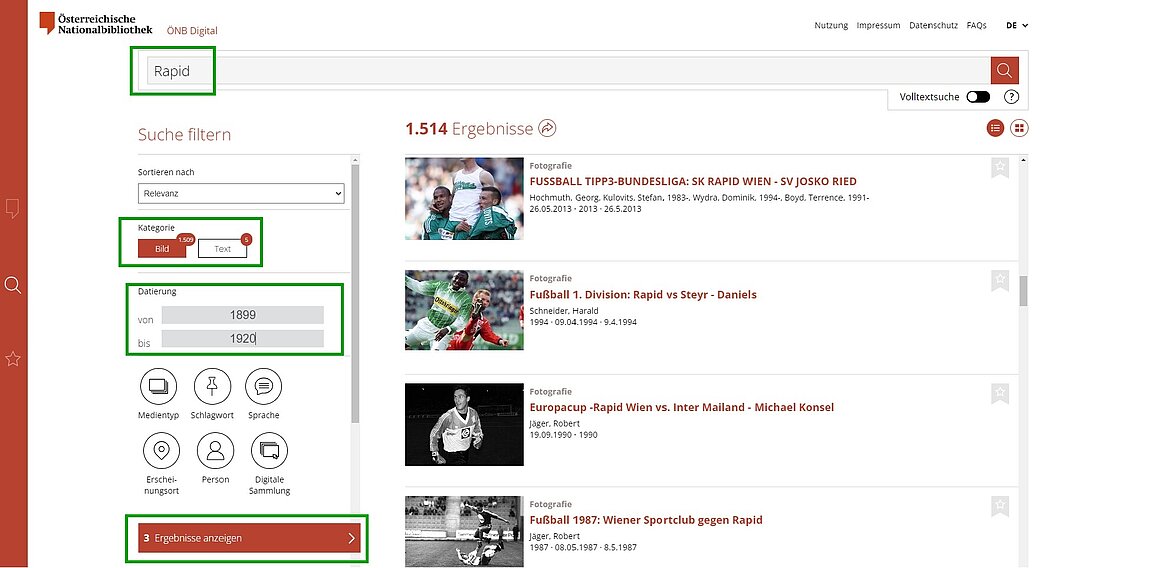This screenshot has width=1150, height=568.
Task: Select the Text category filter
Action: click(x=222, y=249)
